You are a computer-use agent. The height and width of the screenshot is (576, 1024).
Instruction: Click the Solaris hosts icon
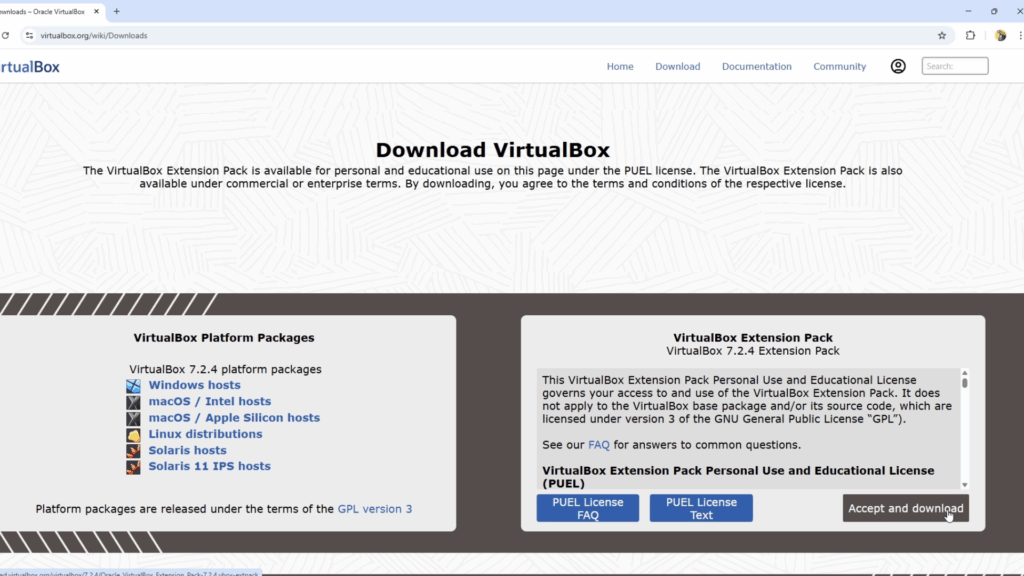click(x=134, y=450)
